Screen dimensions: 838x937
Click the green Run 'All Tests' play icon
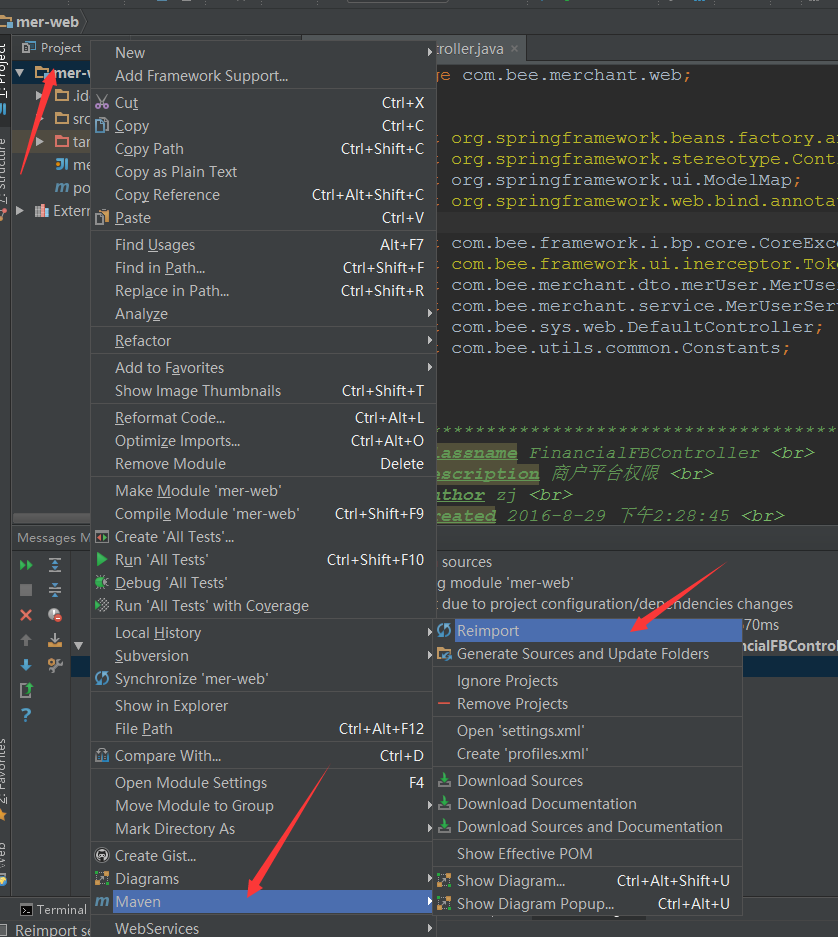click(x=102, y=559)
